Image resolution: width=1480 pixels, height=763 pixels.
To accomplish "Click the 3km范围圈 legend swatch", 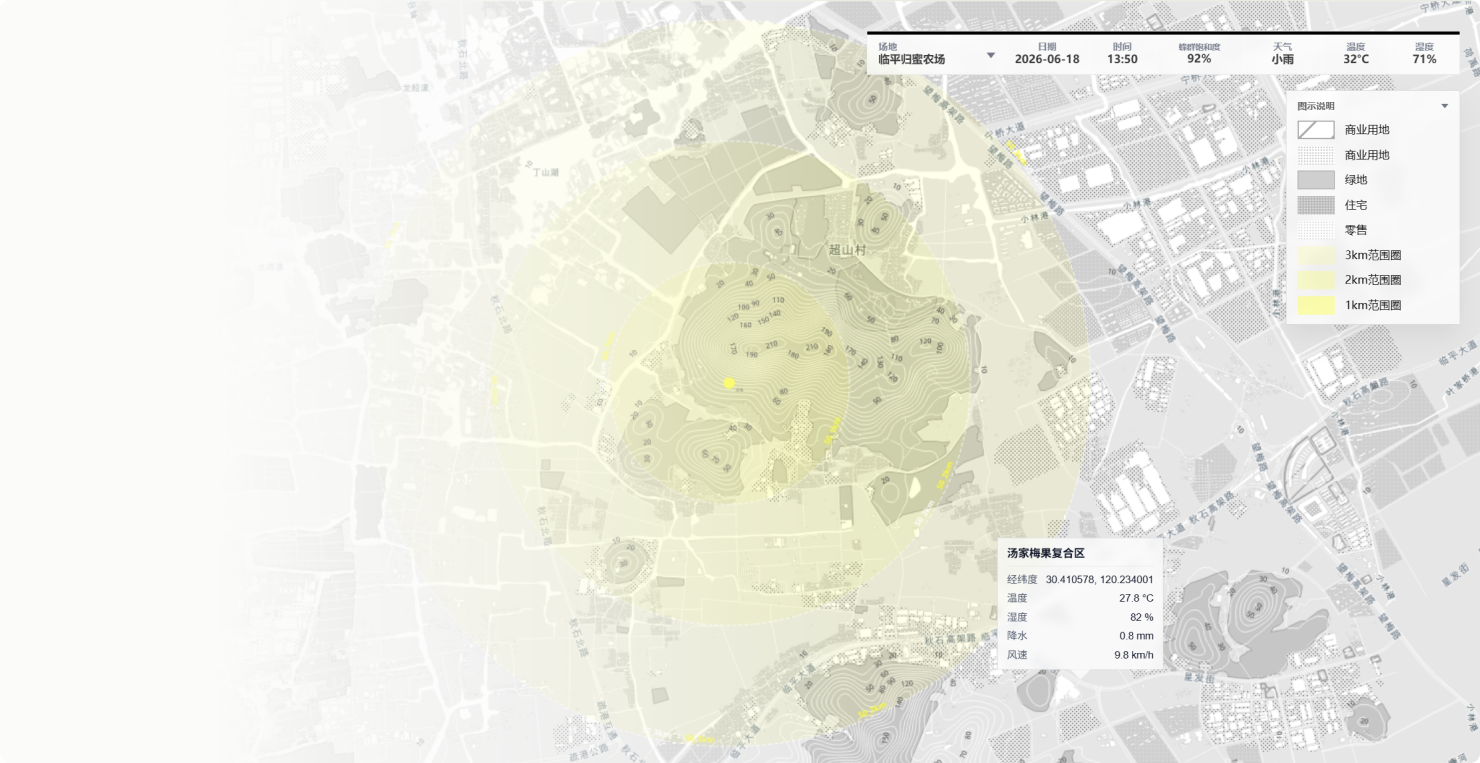I will [1316, 255].
